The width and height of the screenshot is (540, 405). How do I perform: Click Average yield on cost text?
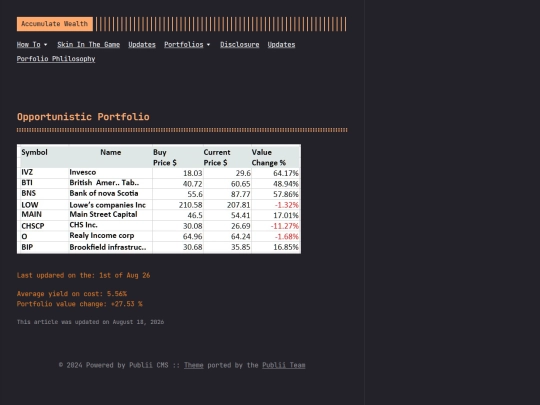click(72, 294)
